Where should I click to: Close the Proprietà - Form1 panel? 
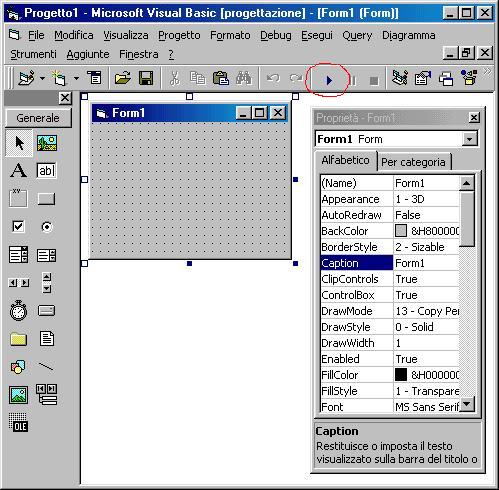pyautogui.click(x=474, y=117)
